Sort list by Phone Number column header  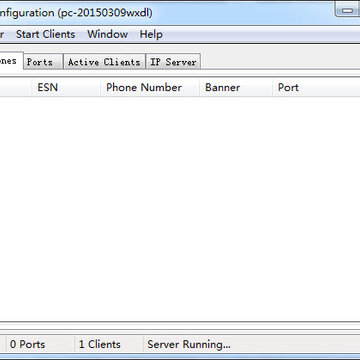click(x=150, y=87)
